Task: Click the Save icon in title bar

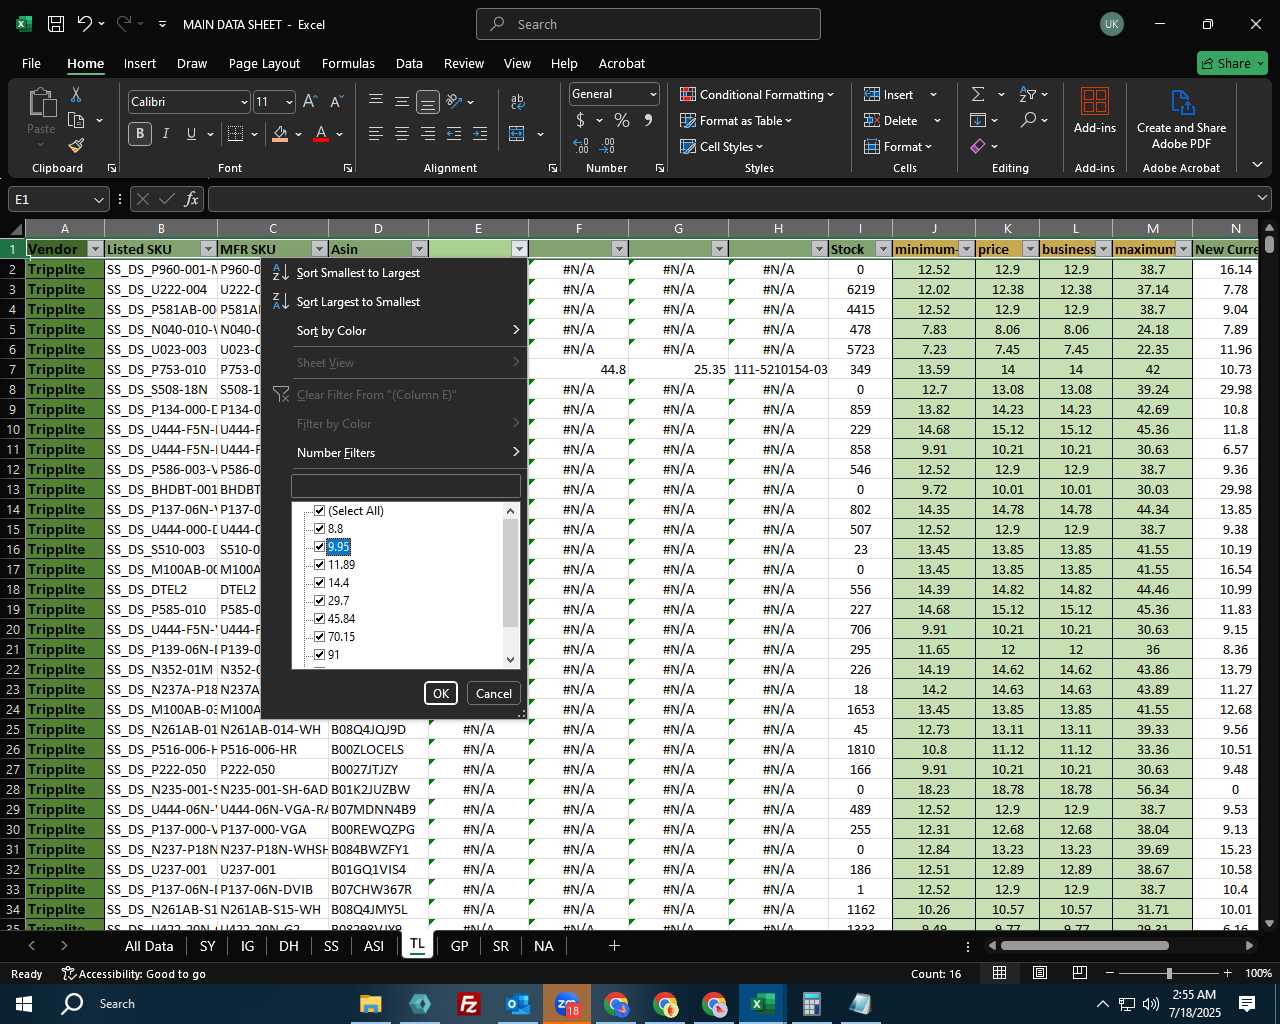Action: (56, 24)
